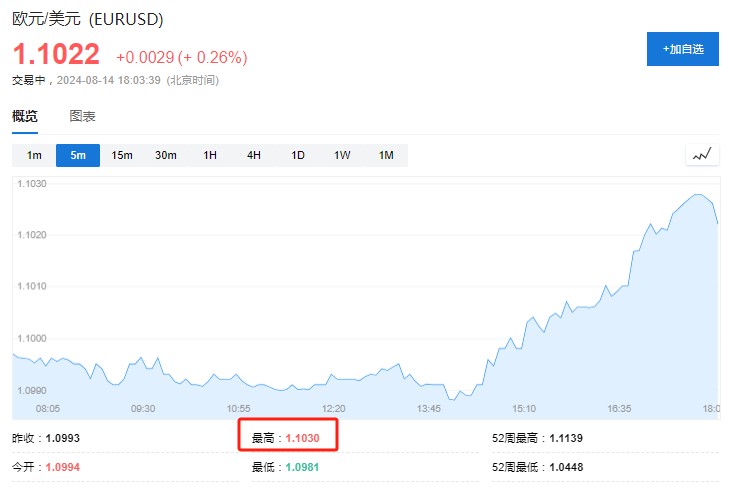This screenshot has width=738, height=497.
Task: Select the 5m timeframe button
Action: (x=78, y=155)
